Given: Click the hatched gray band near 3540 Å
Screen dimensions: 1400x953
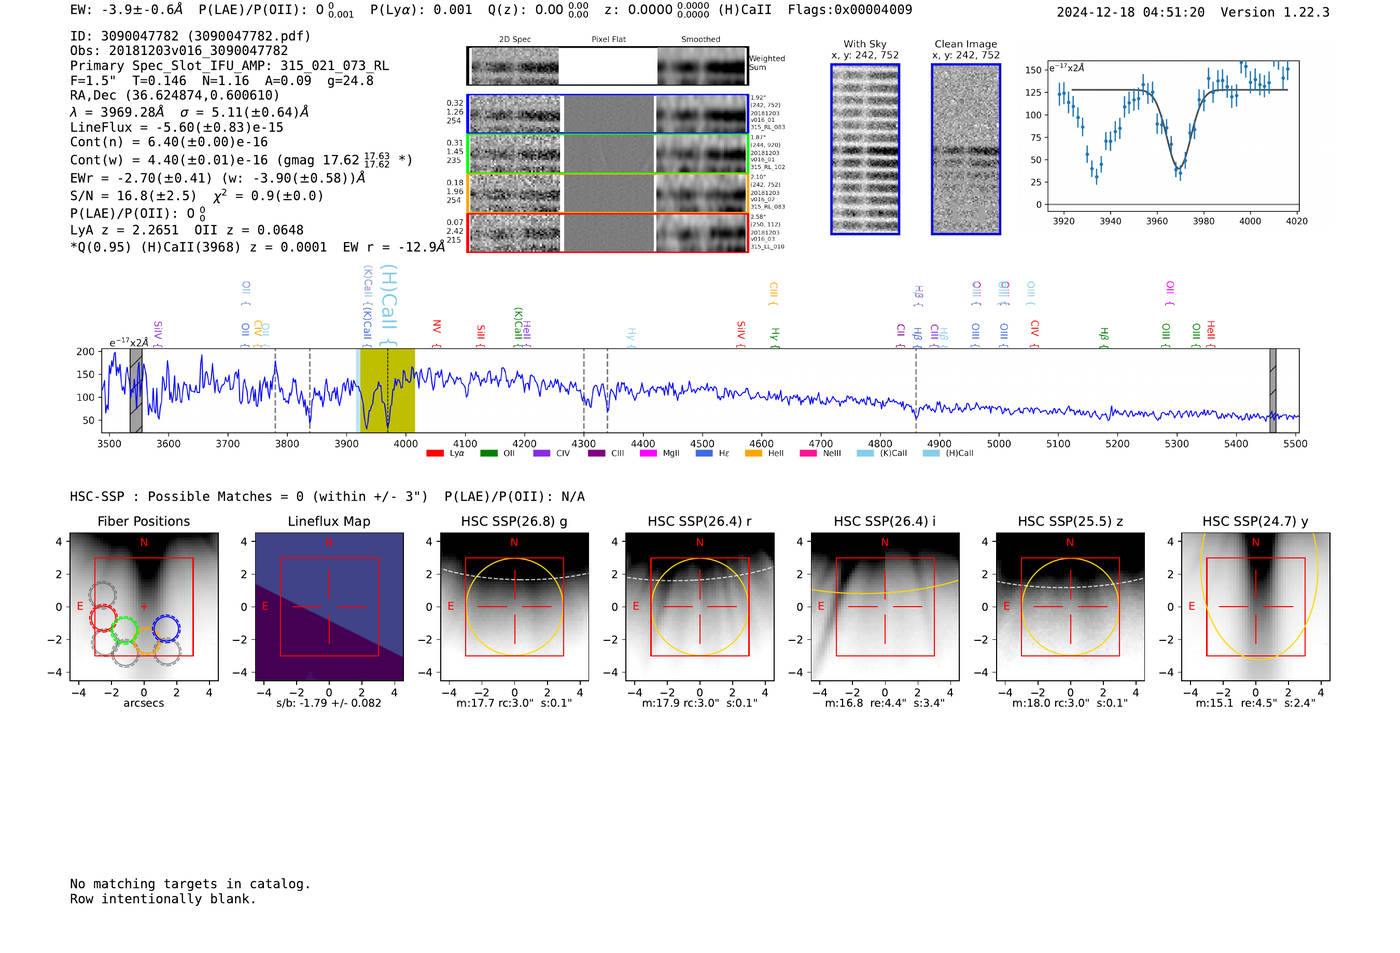Looking at the screenshot, I should click(x=136, y=390).
